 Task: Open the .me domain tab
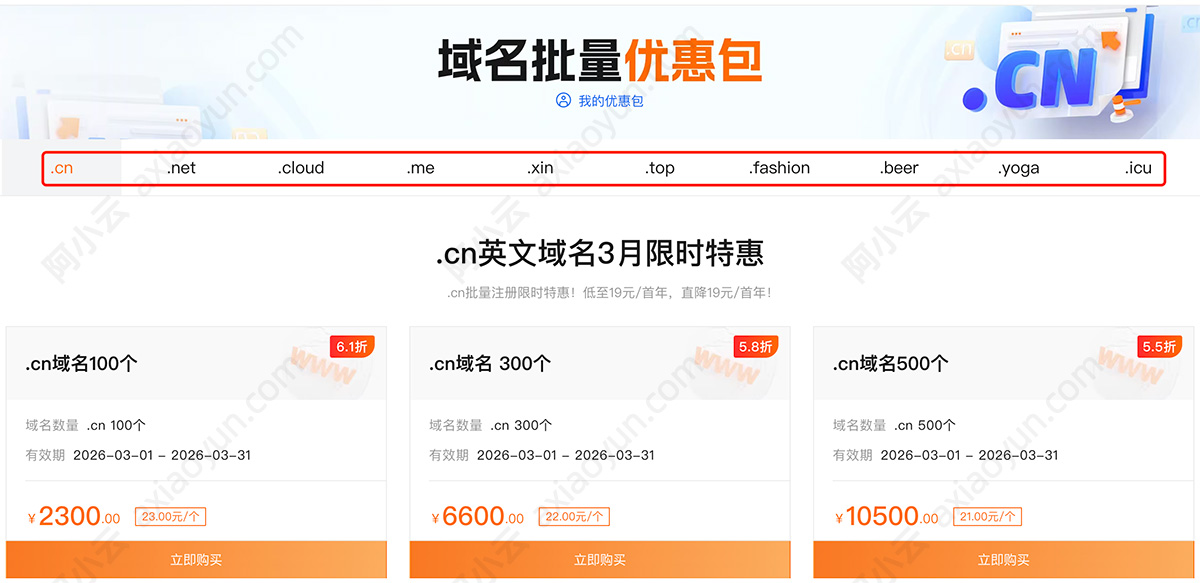click(x=420, y=168)
